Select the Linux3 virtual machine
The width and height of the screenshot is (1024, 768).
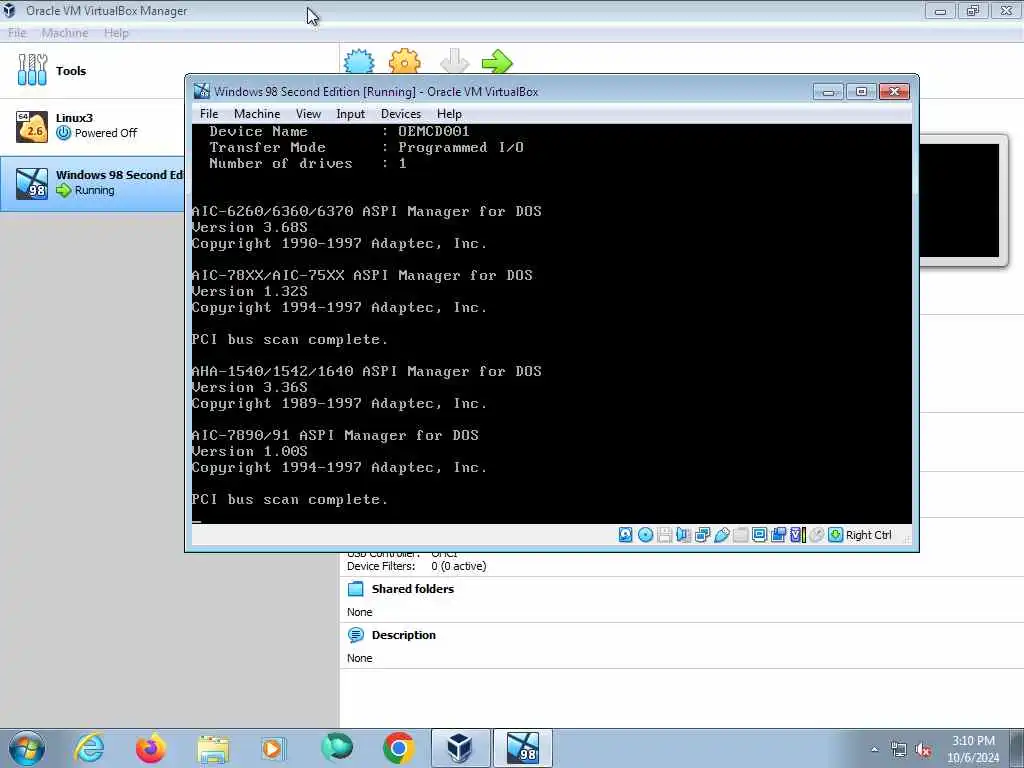tap(91, 126)
